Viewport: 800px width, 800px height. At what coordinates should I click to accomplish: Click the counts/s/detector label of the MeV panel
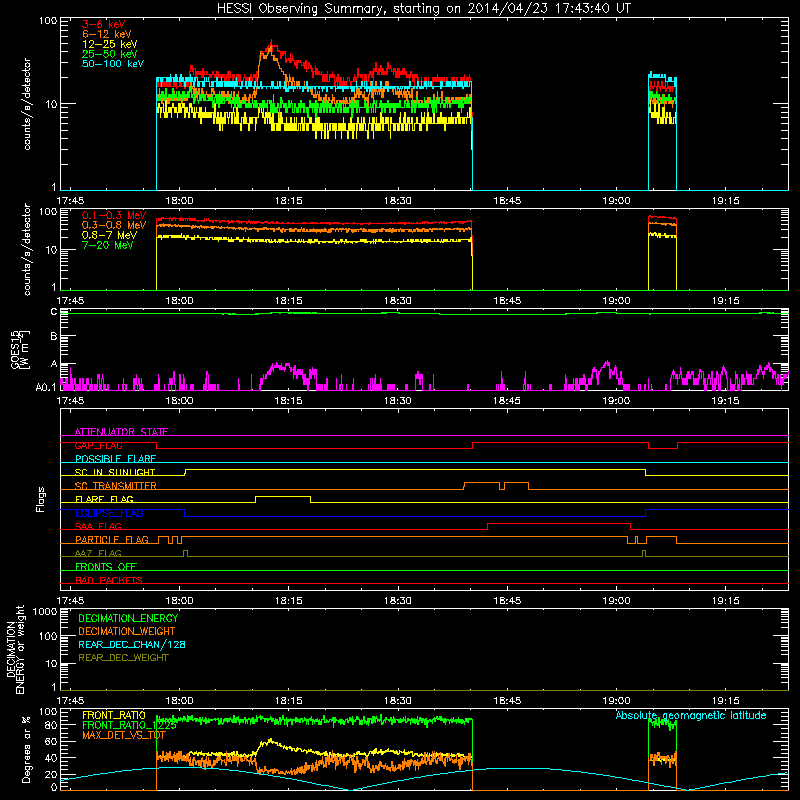27,250
